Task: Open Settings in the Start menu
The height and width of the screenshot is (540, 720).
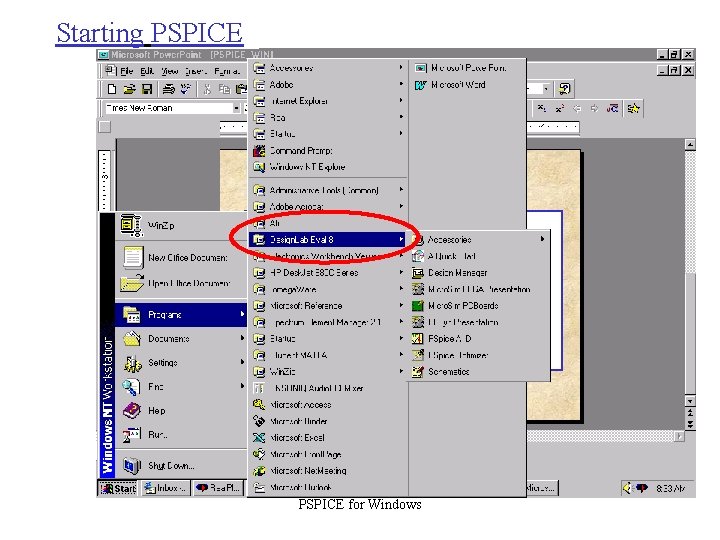Action: (x=181, y=362)
